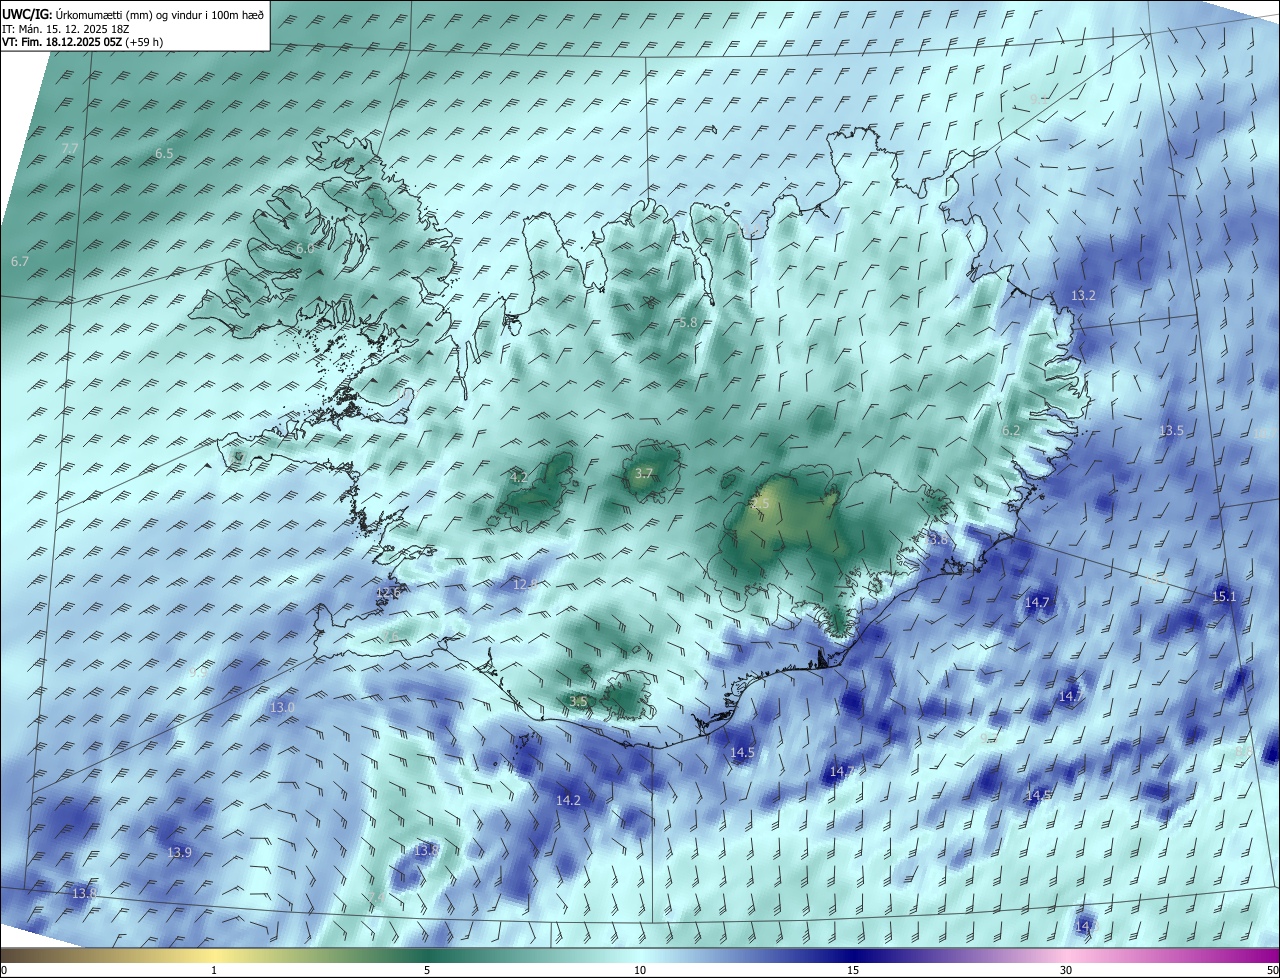Click the 15.1 value label

point(1224,597)
